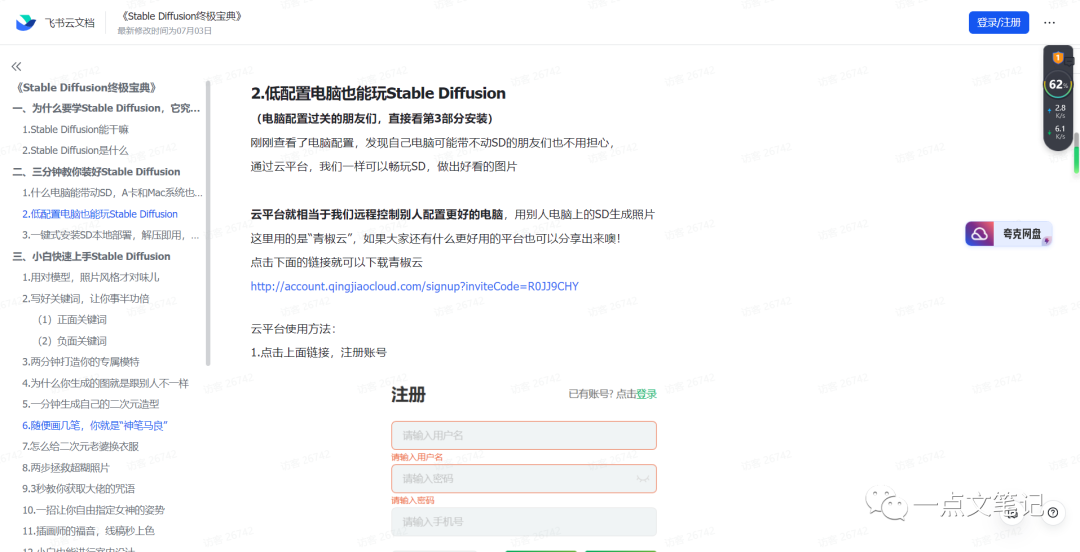Image resolution: width=1080 pixels, height=552 pixels.
Task: Click the text 云平台使用方法：
Action: click(x=293, y=329)
